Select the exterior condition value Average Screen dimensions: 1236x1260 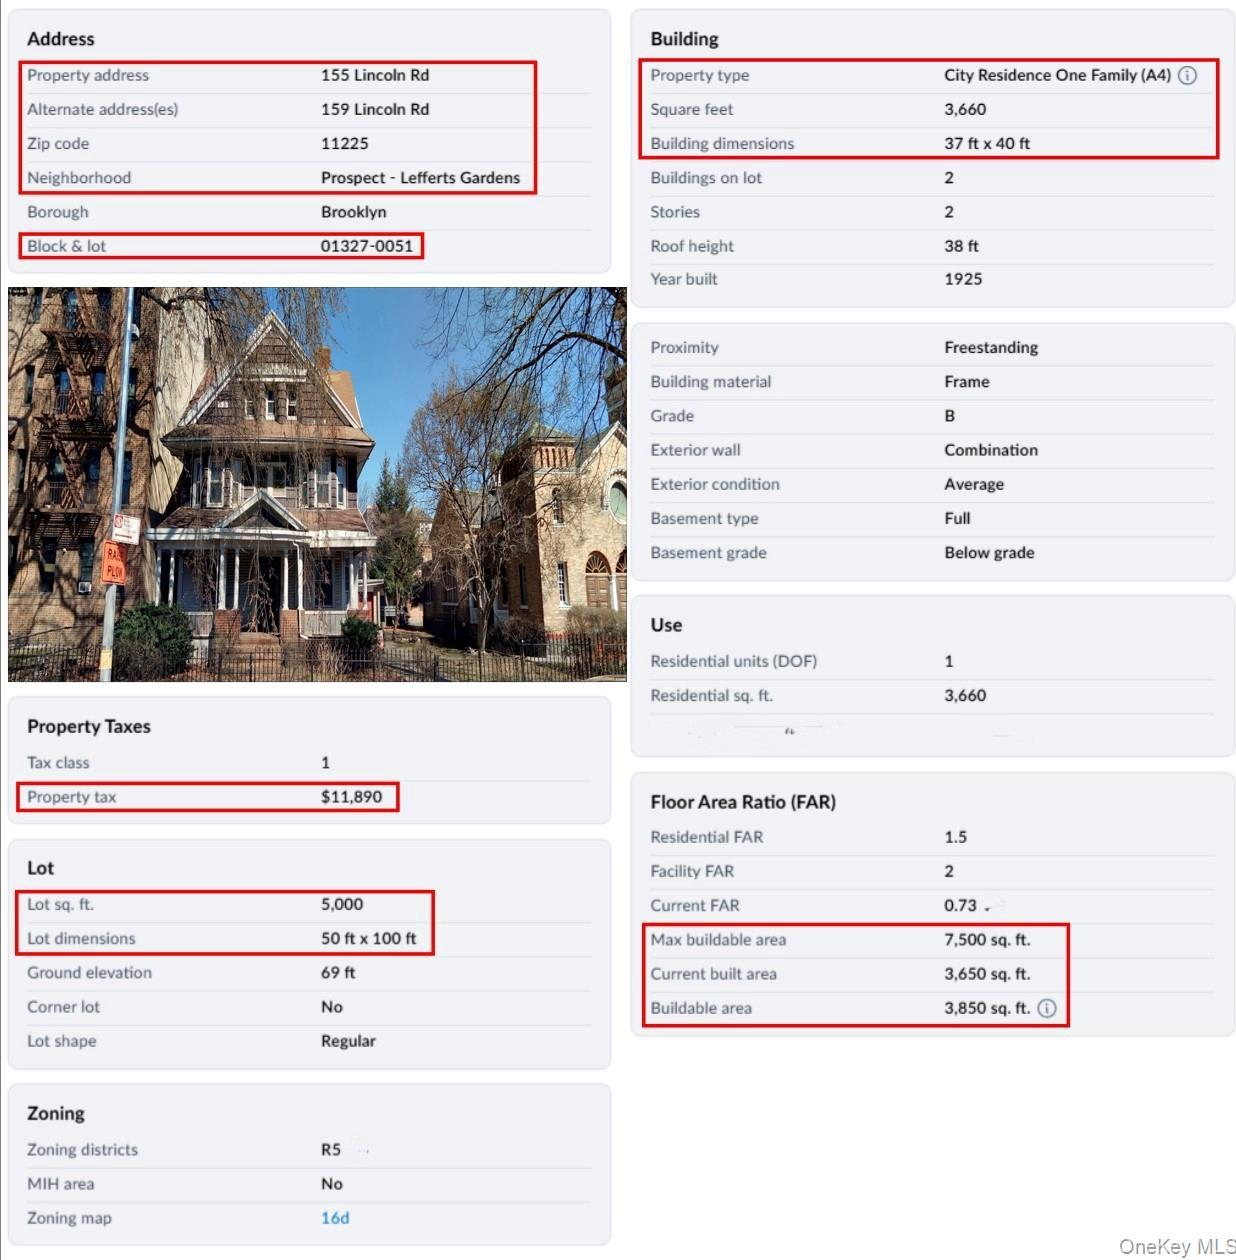974,484
